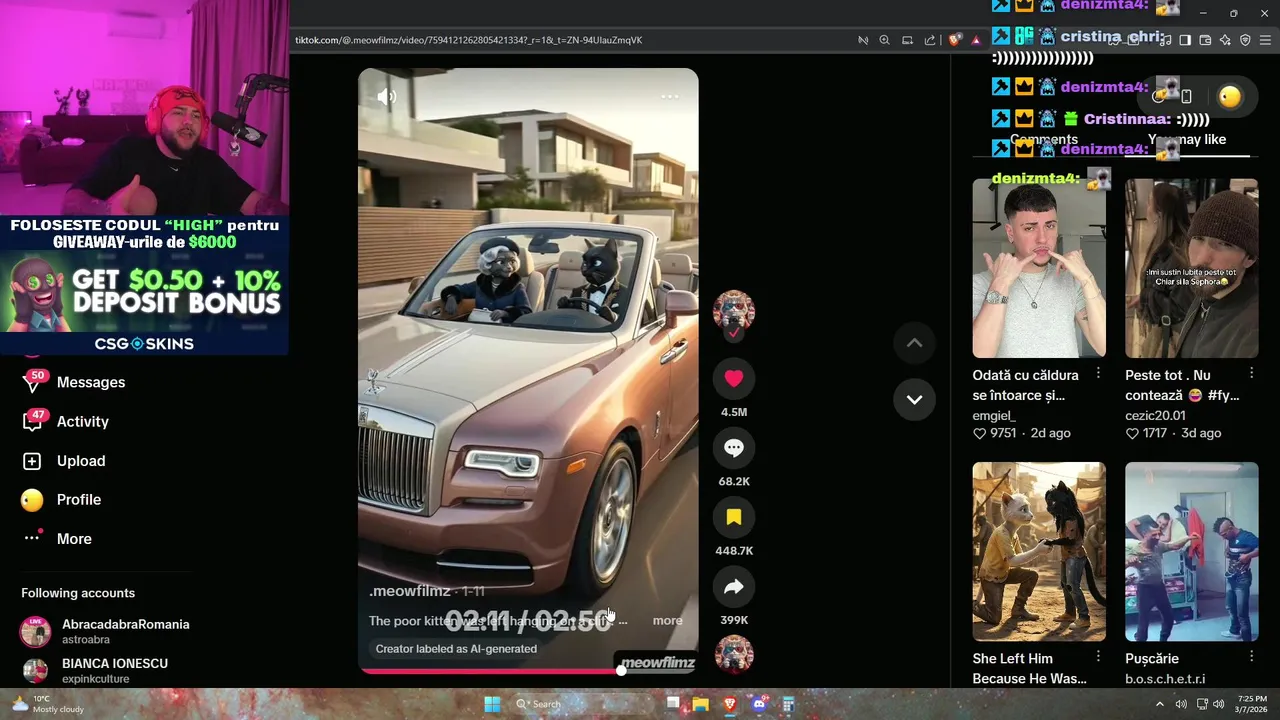
Task: Open the clock showing 7:25 PM
Action: pos(1251,704)
